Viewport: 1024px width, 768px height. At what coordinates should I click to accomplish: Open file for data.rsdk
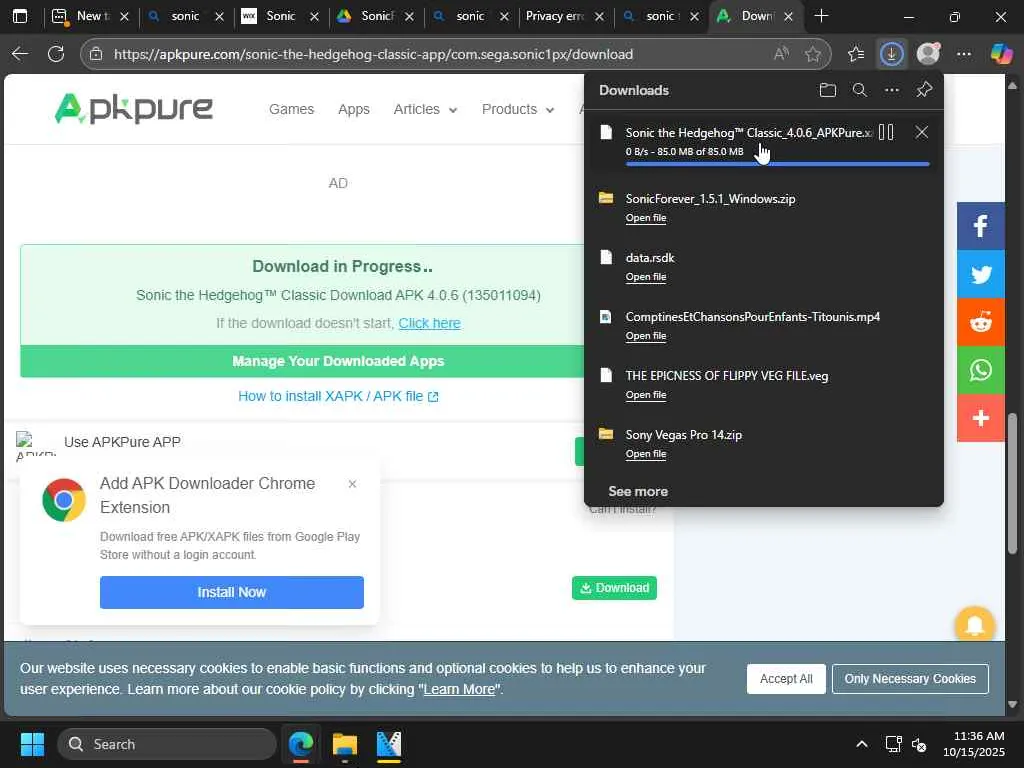pos(646,277)
